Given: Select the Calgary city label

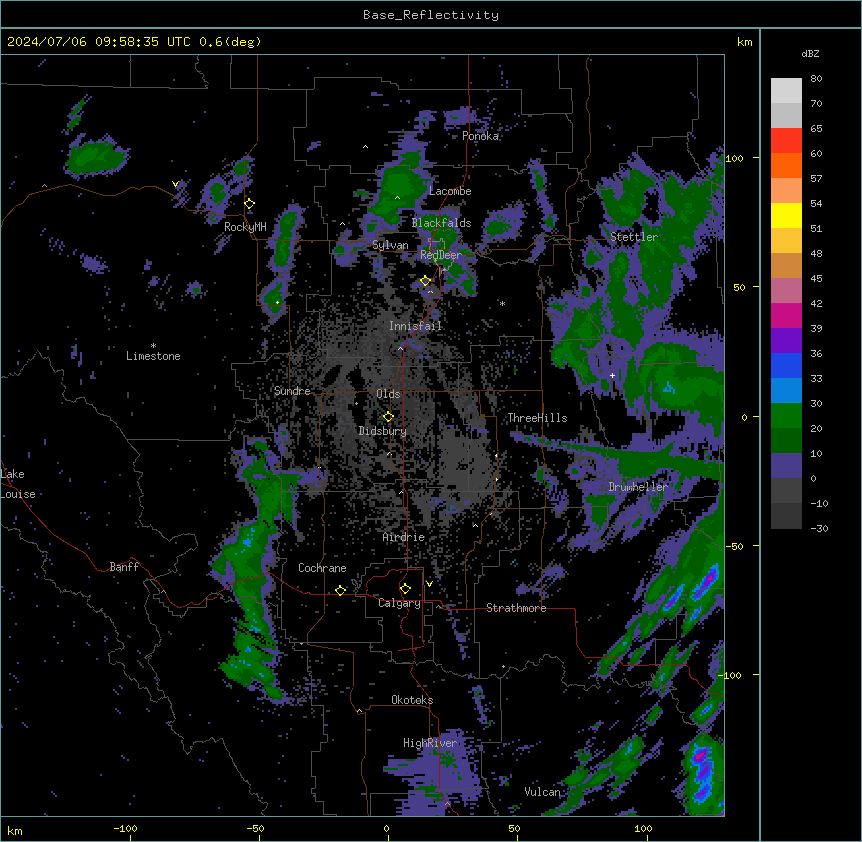Looking at the screenshot, I should pos(400,603).
